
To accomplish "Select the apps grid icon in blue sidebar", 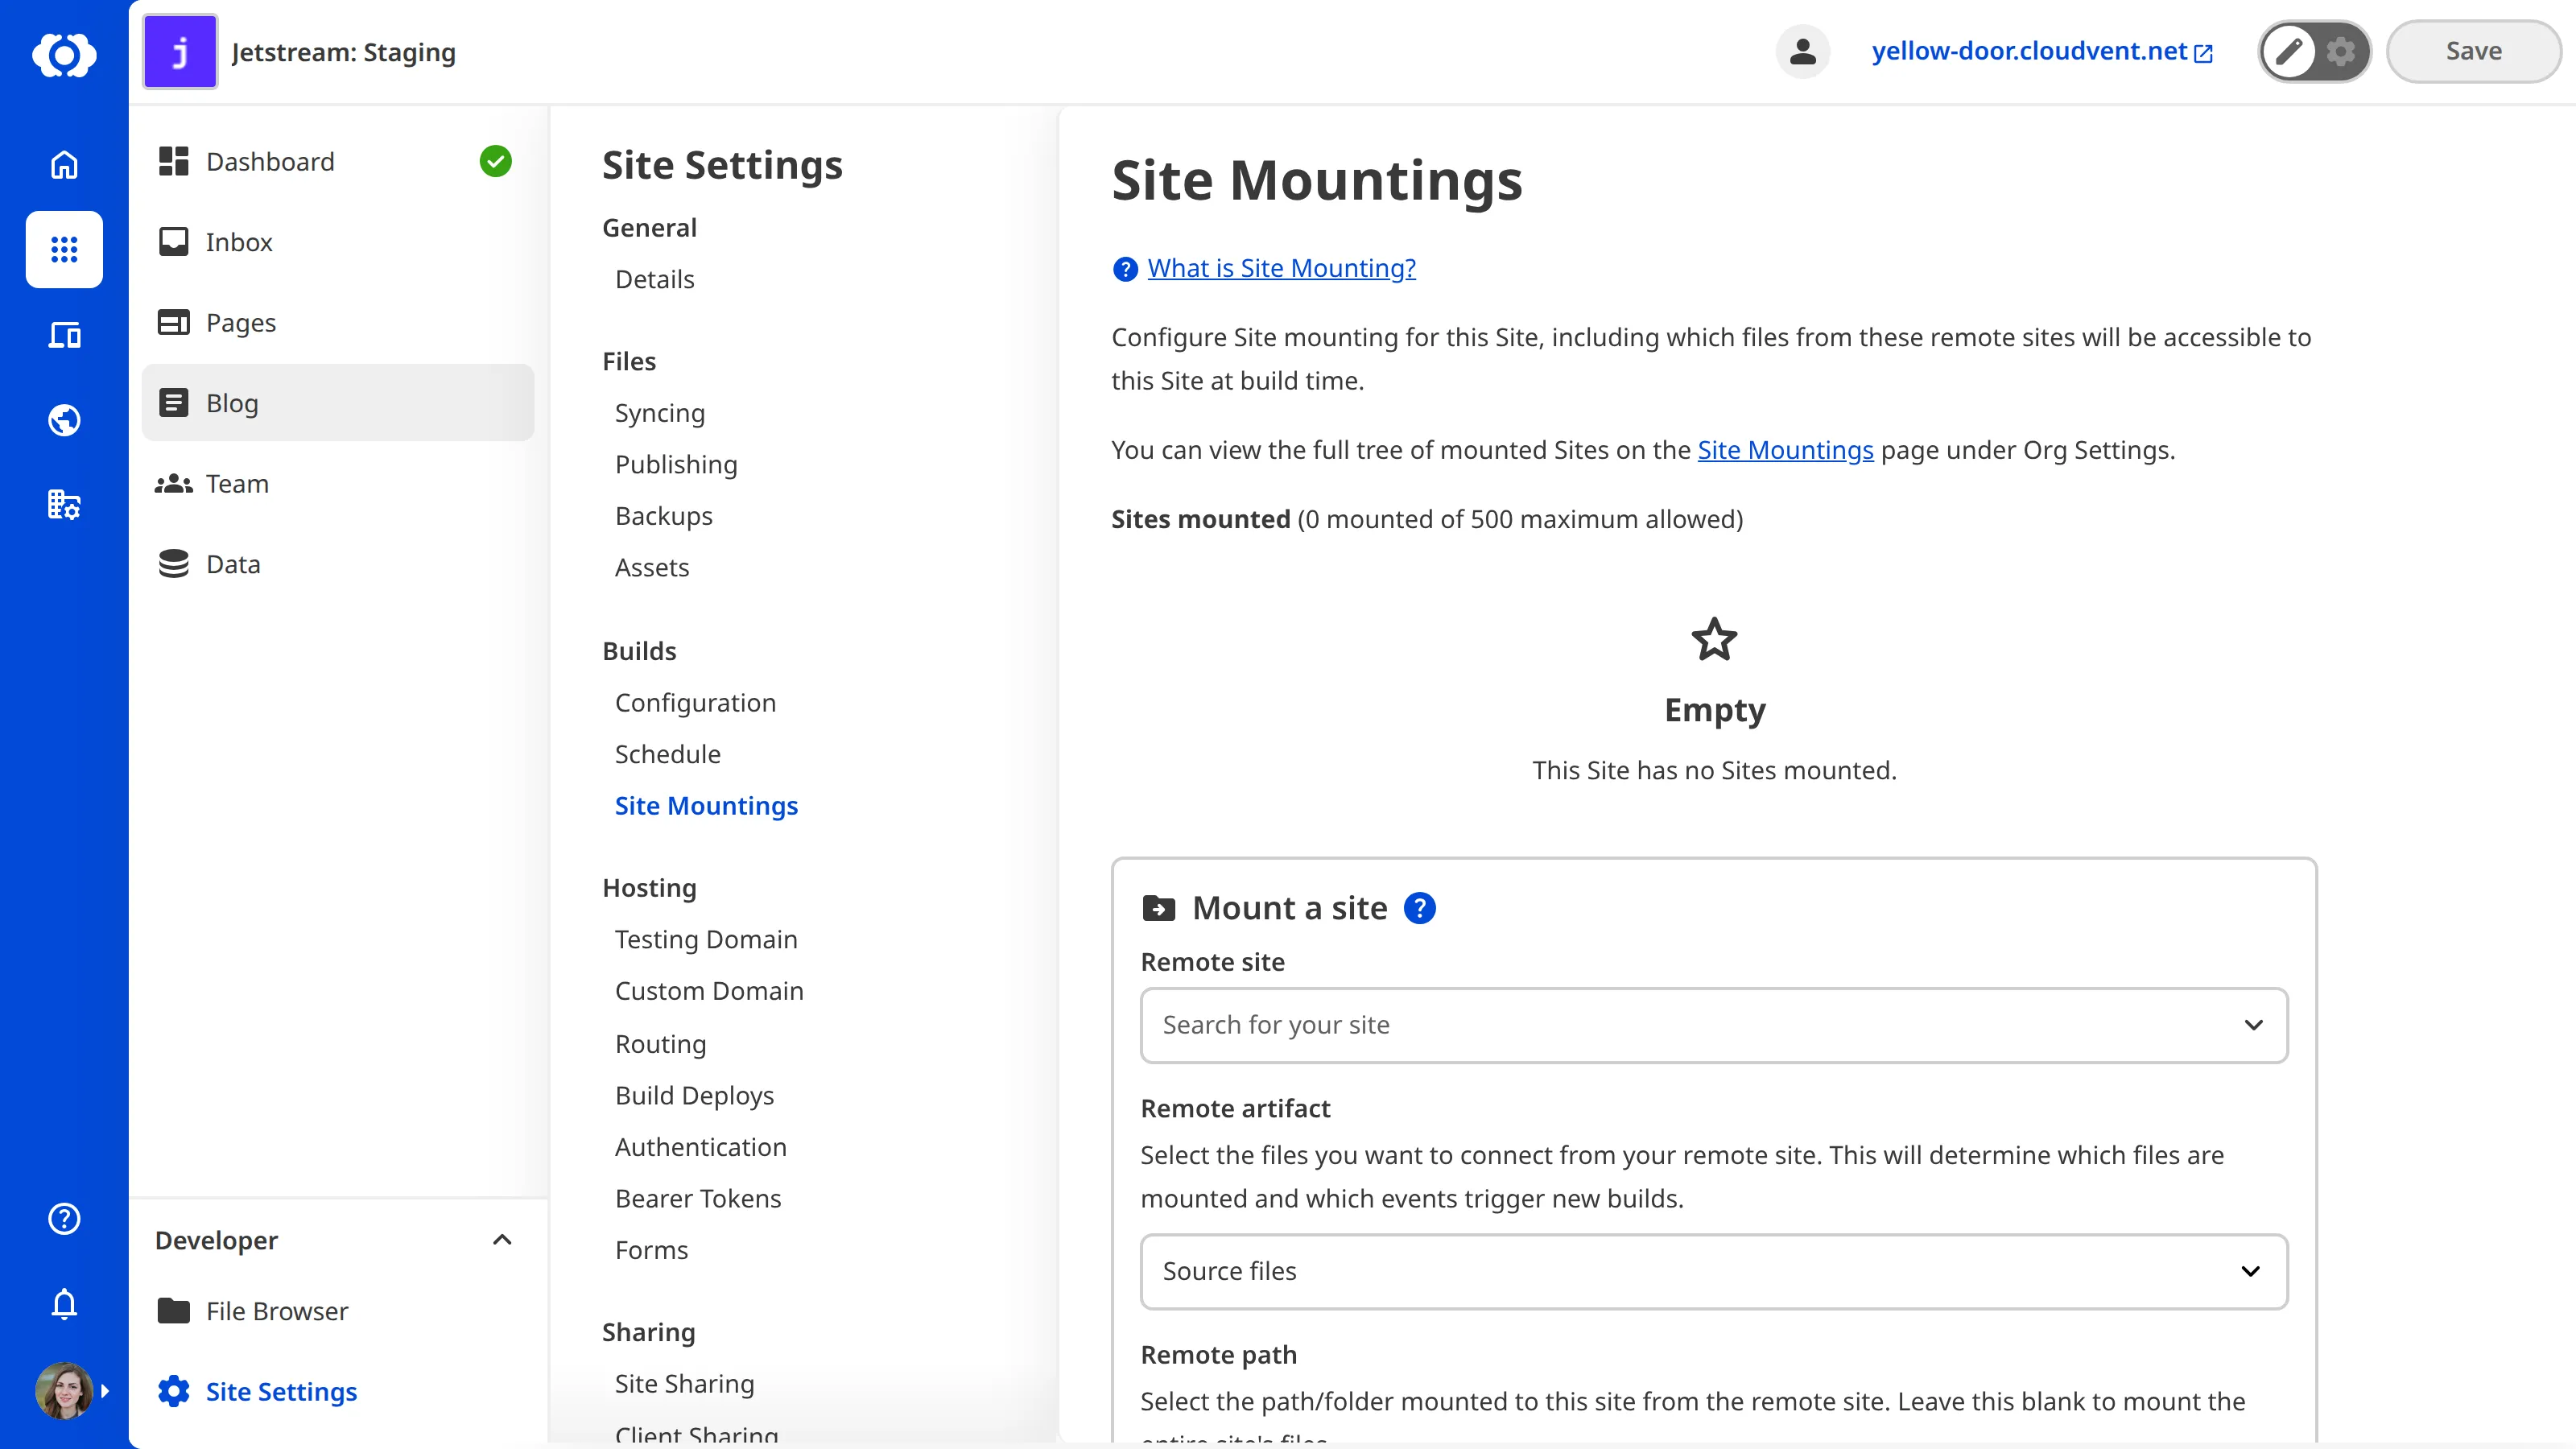I will coord(64,249).
